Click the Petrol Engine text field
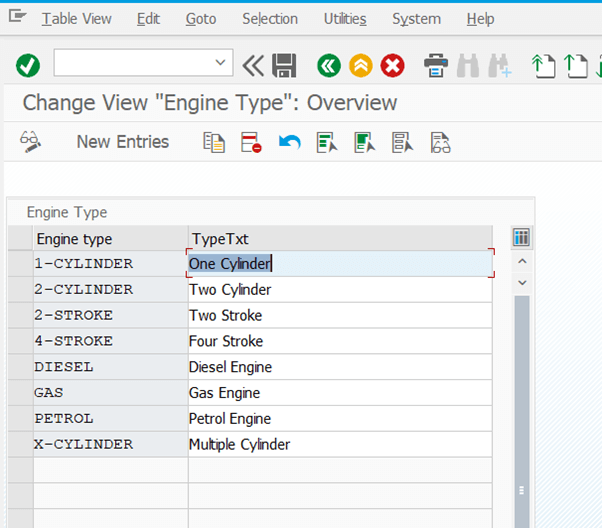 tap(340, 419)
